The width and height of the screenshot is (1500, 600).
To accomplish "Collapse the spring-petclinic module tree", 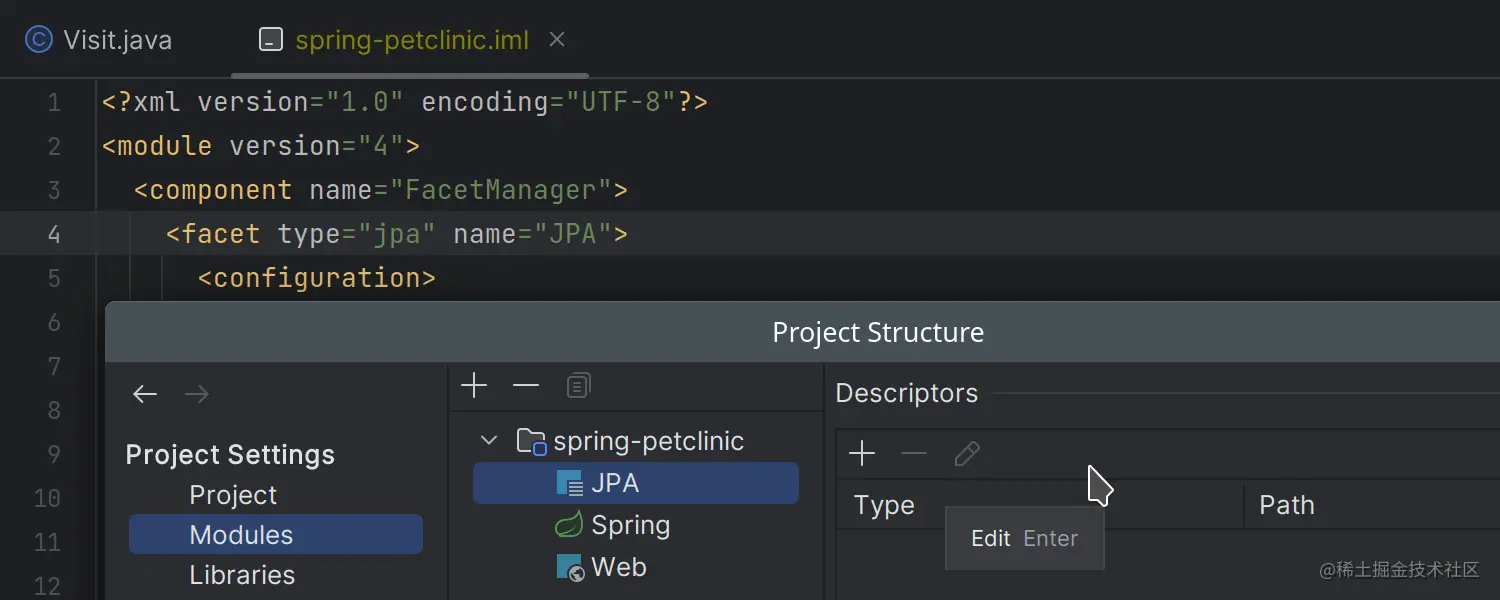I will pyautogui.click(x=489, y=441).
